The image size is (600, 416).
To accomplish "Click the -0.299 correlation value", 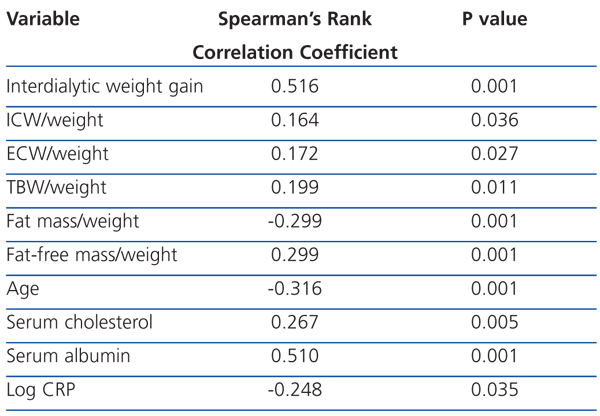I will click(x=292, y=221).
